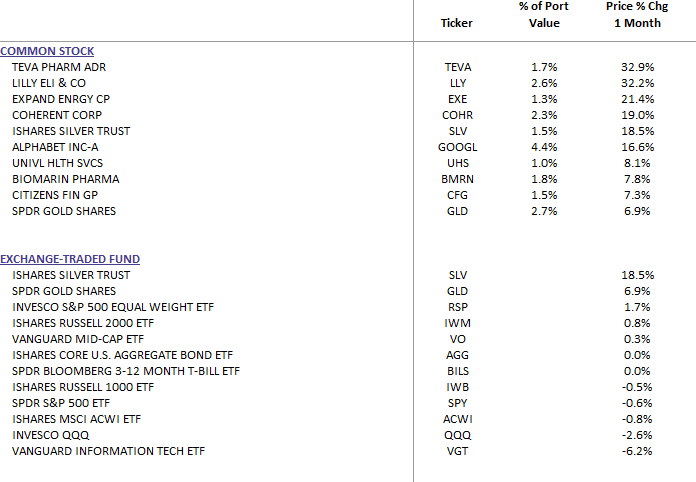
Task: Click the CFG ticker cell
Action: [x=457, y=195]
